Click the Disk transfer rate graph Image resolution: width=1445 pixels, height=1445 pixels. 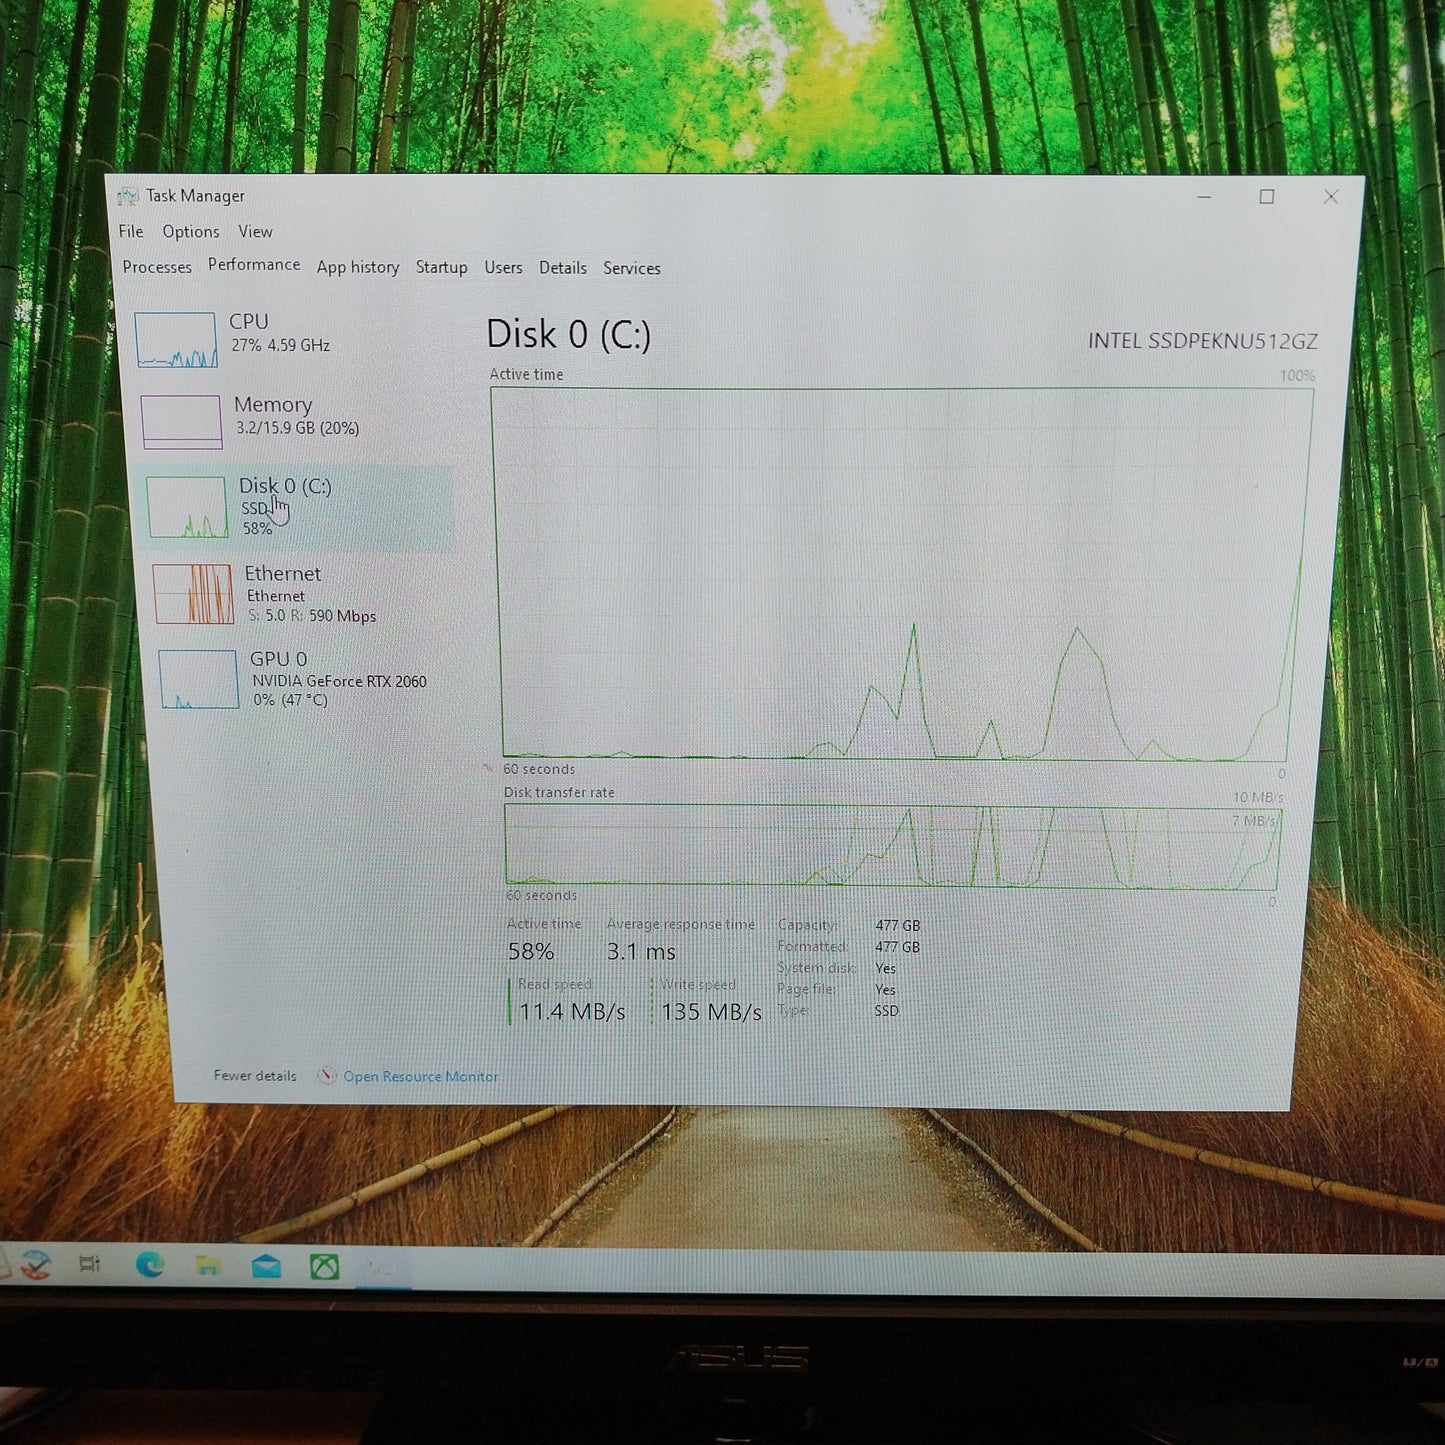[892, 847]
